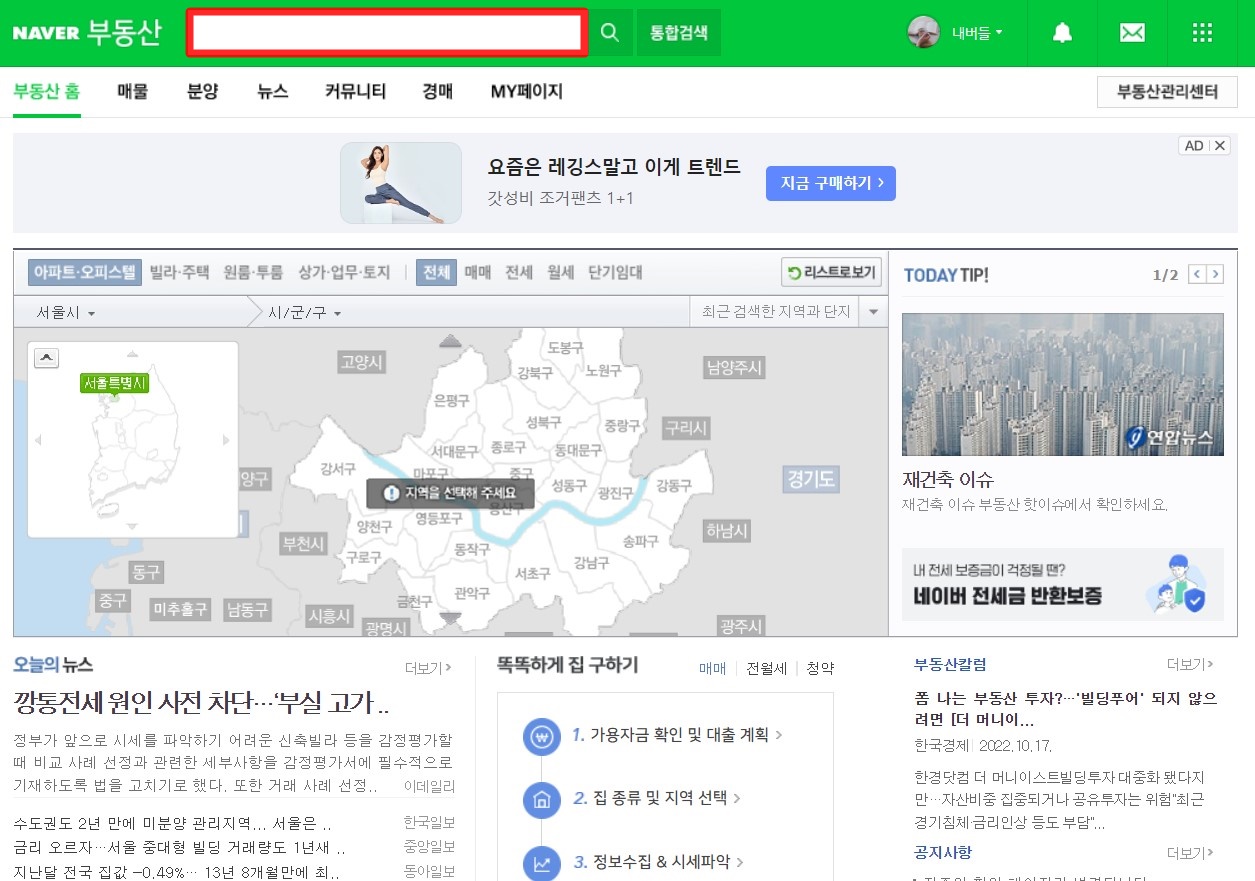
Task: Show previous TODAY TIP item
Action: tap(1196, 274)
